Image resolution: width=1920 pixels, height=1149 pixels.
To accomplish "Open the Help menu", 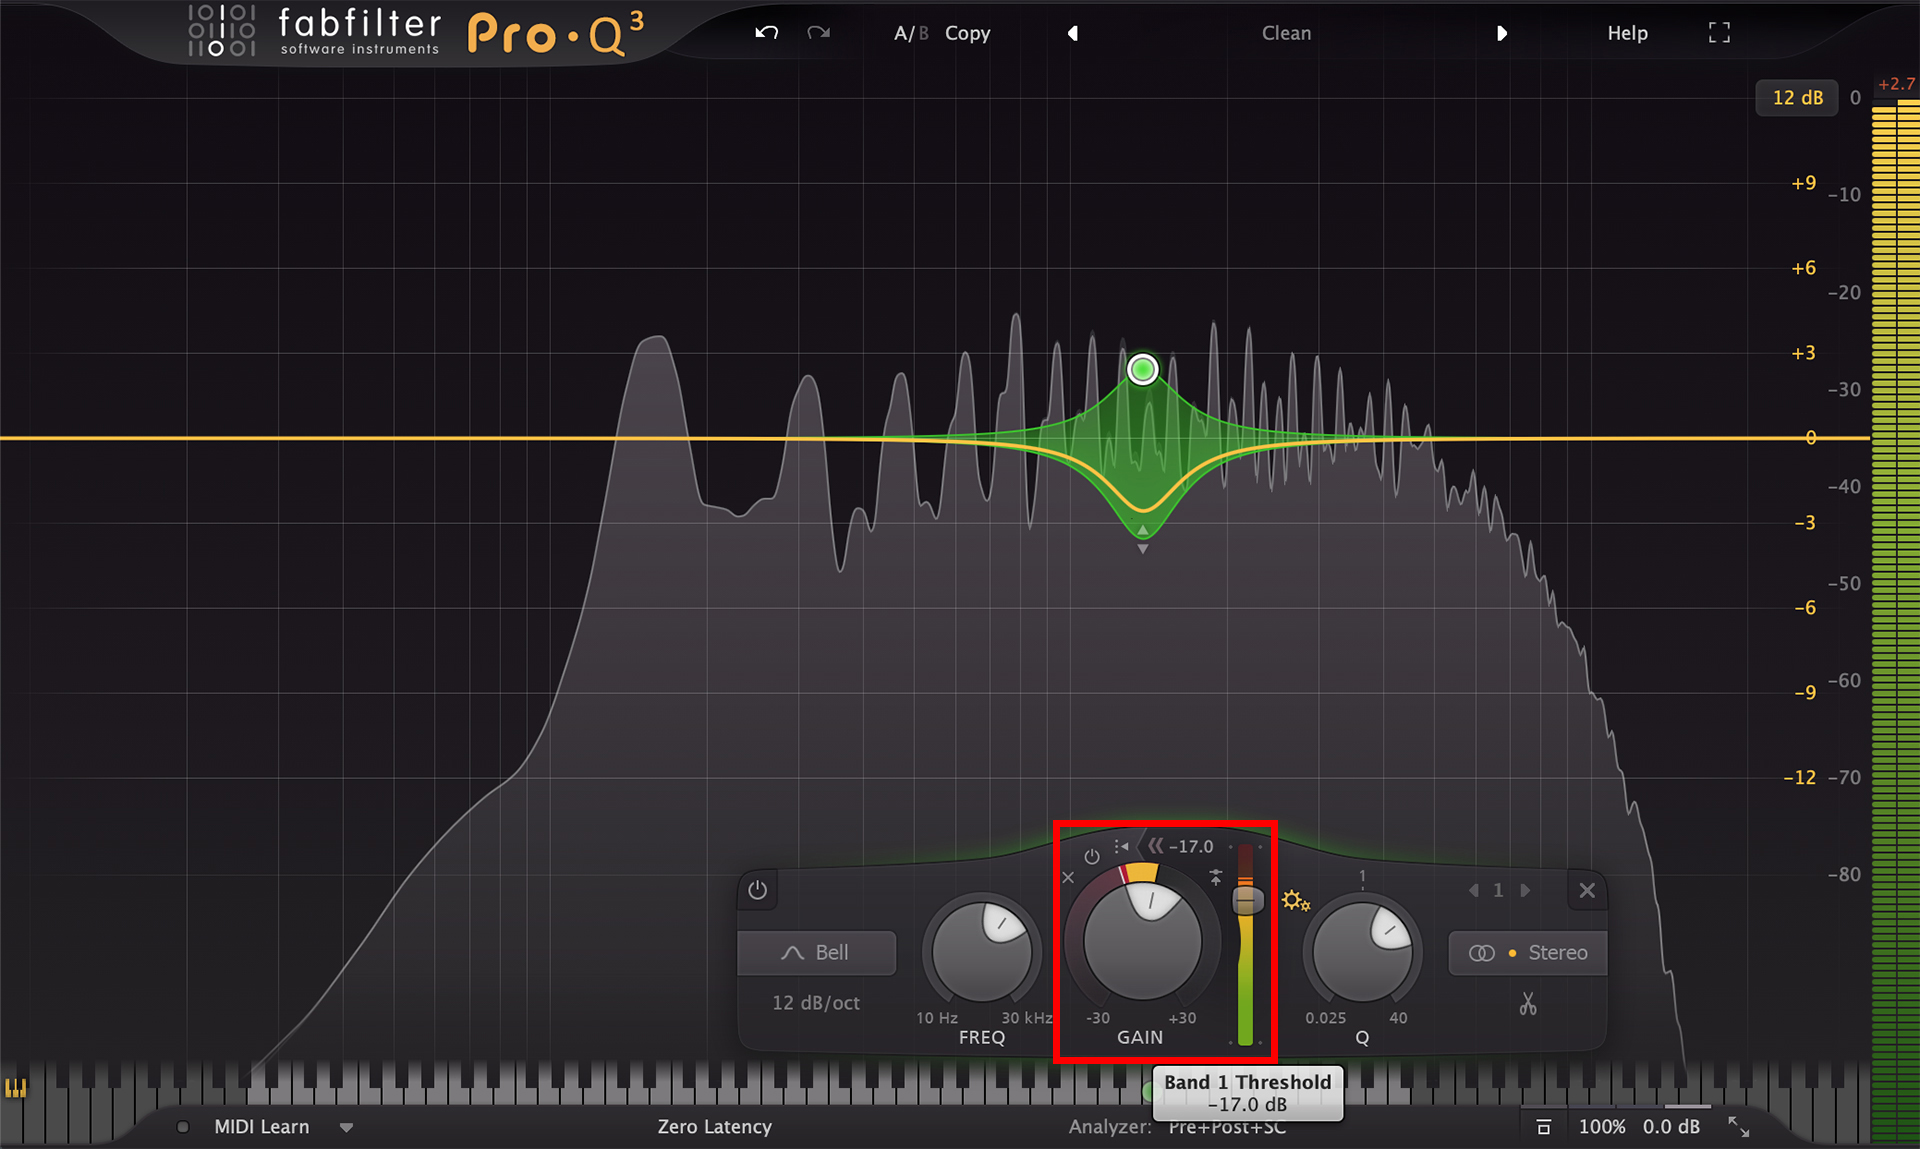I will (1627, 33).
